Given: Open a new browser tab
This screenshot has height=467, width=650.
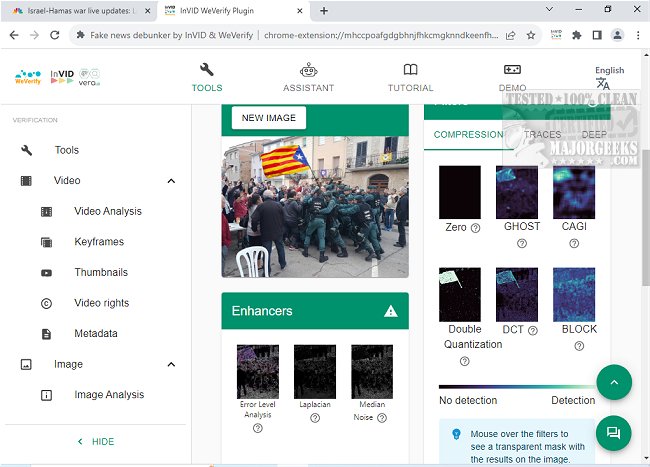Looking at the screenshot, I should (324, 11).
